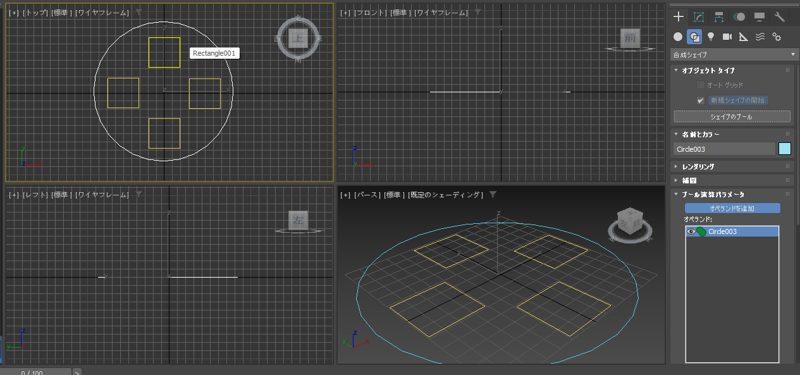
Task: Click the filter icon in the Front viewport header
Action: [478, 12]
